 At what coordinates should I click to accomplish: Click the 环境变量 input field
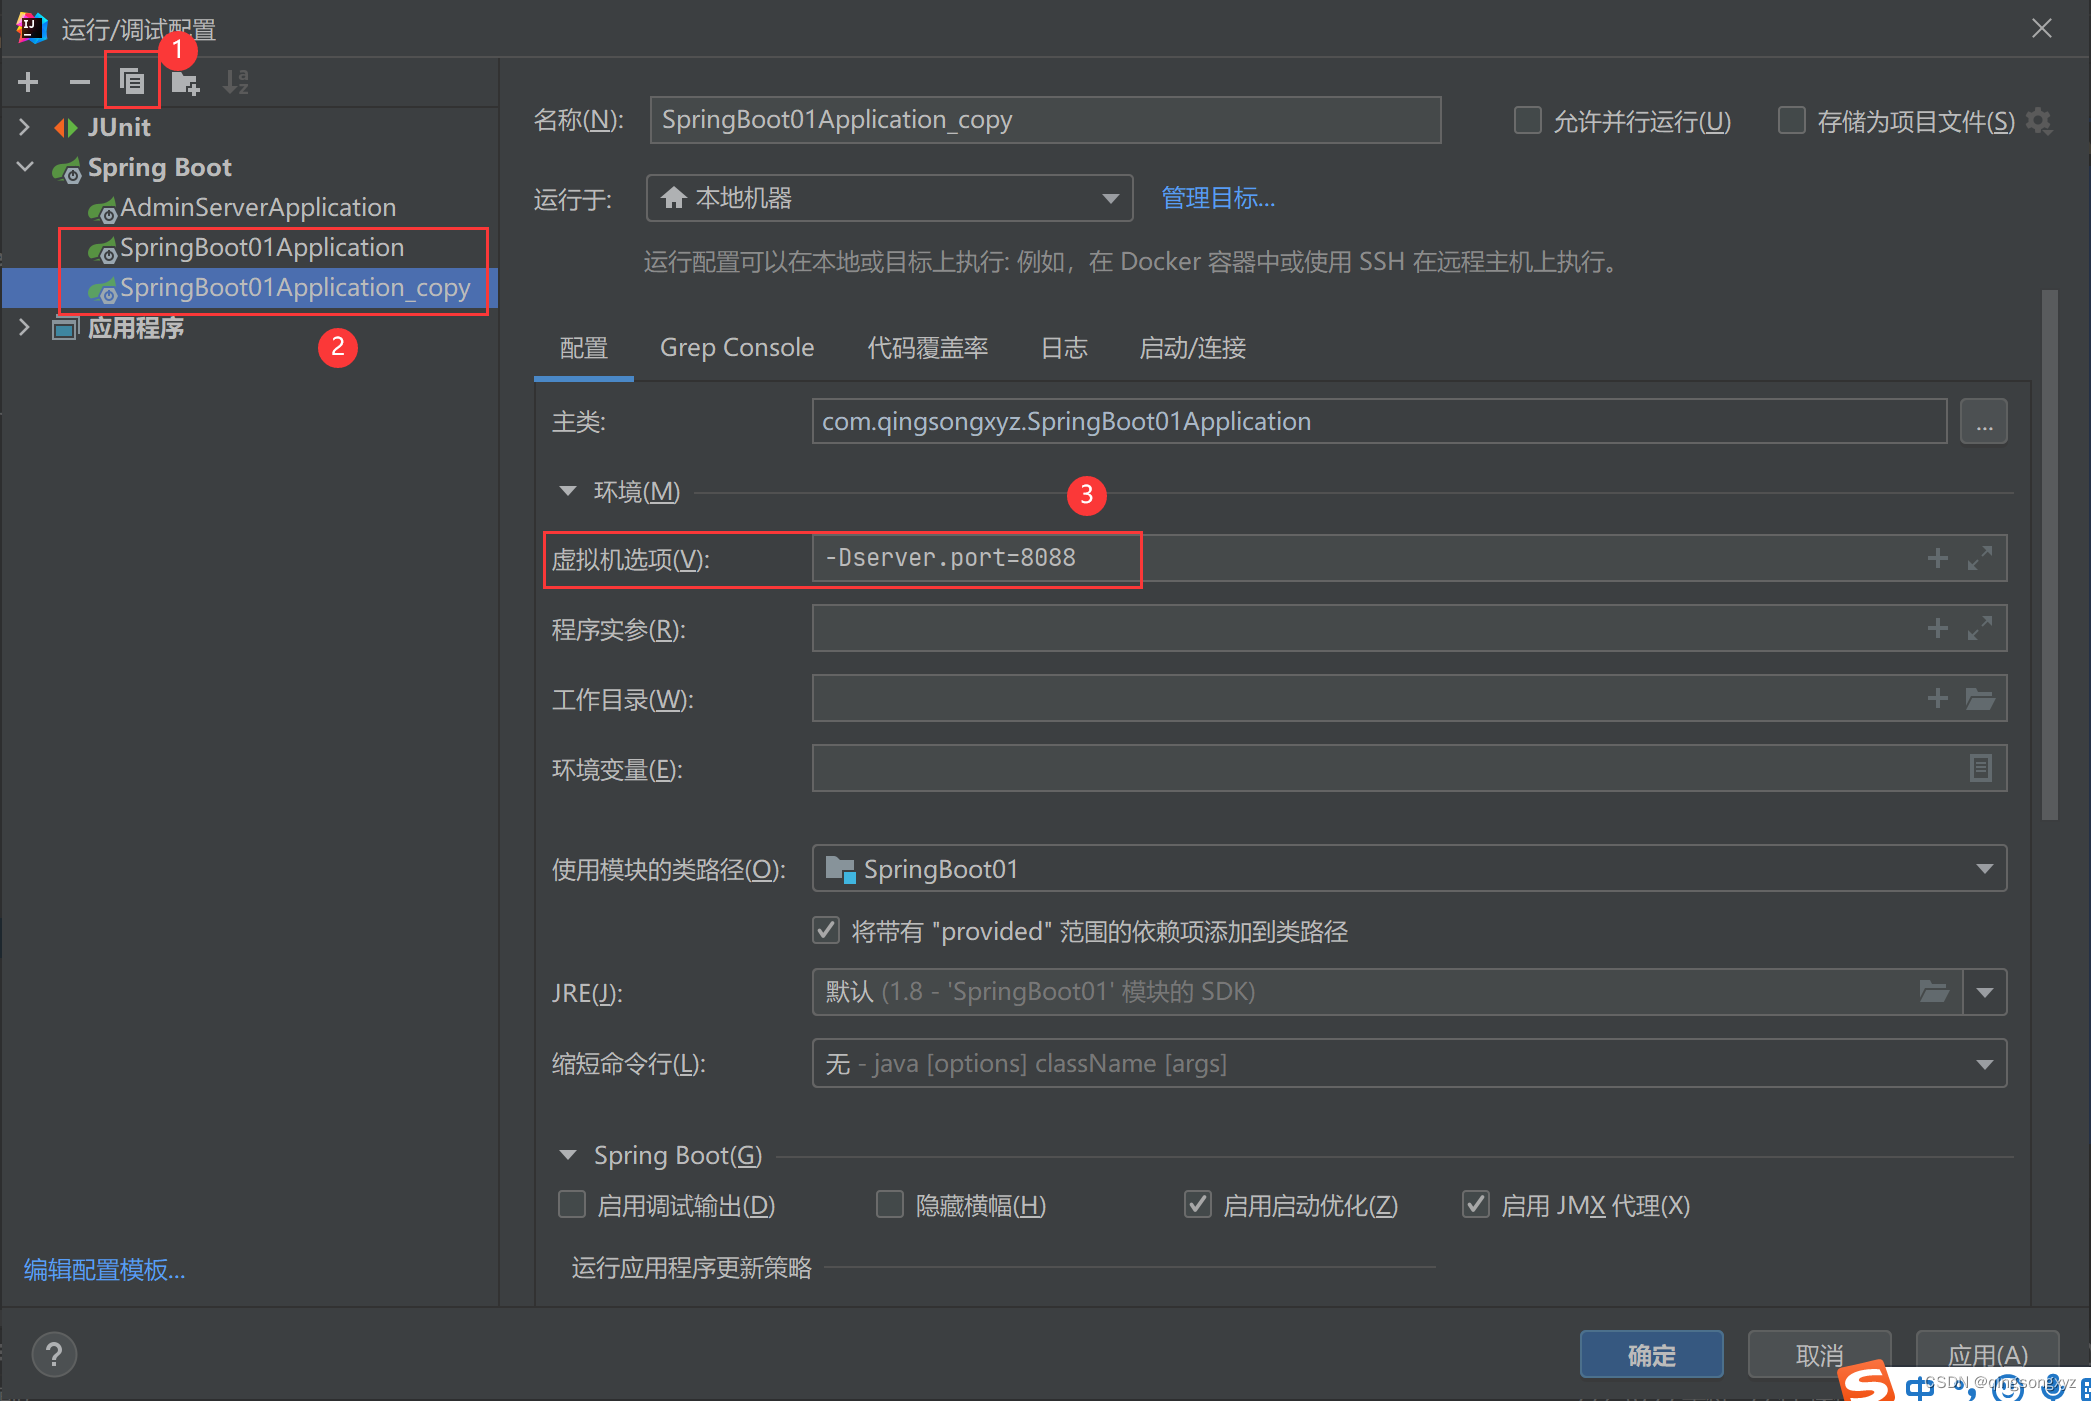(x=1409, y=768)
